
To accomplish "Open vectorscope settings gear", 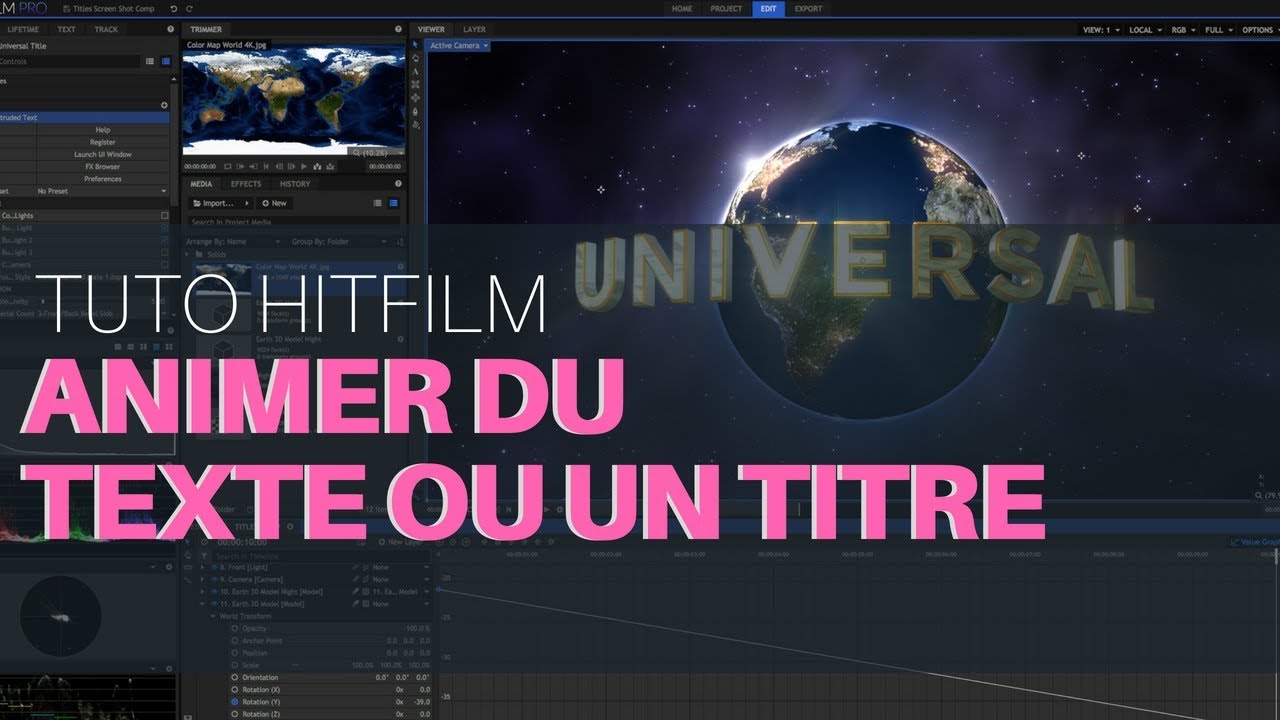I will [169, 567].
